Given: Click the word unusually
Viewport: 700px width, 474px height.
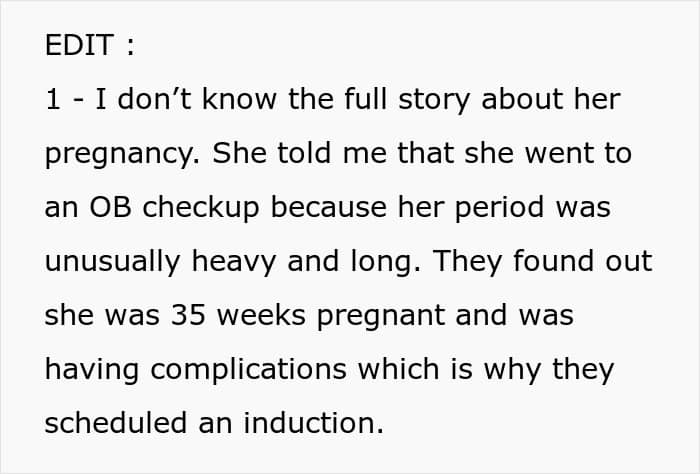Looking at the screenshot, I should pyautogui.click(x=112, y=263).
